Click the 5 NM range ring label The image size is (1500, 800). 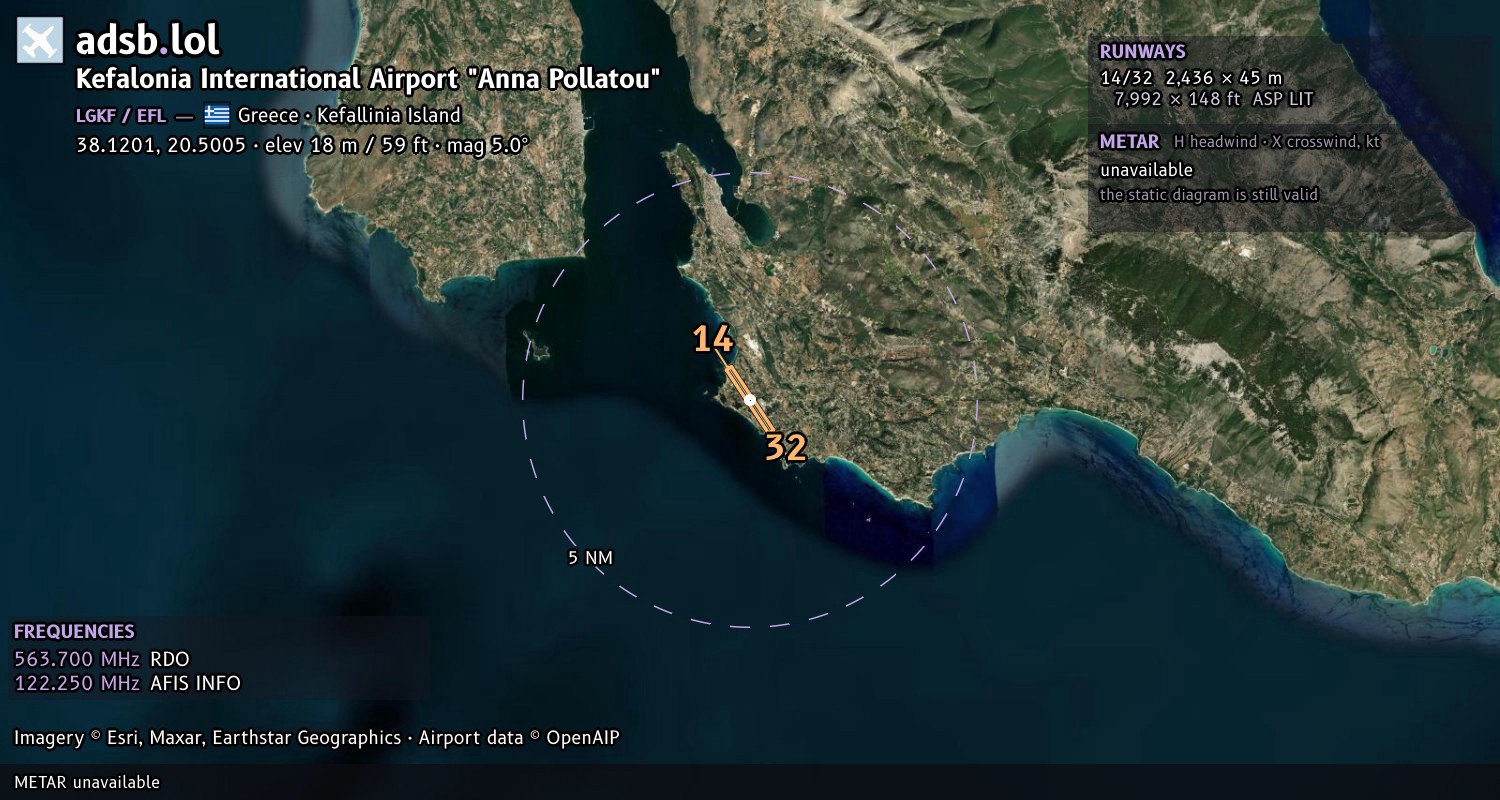pyautogui.click(x=590, y=558)
